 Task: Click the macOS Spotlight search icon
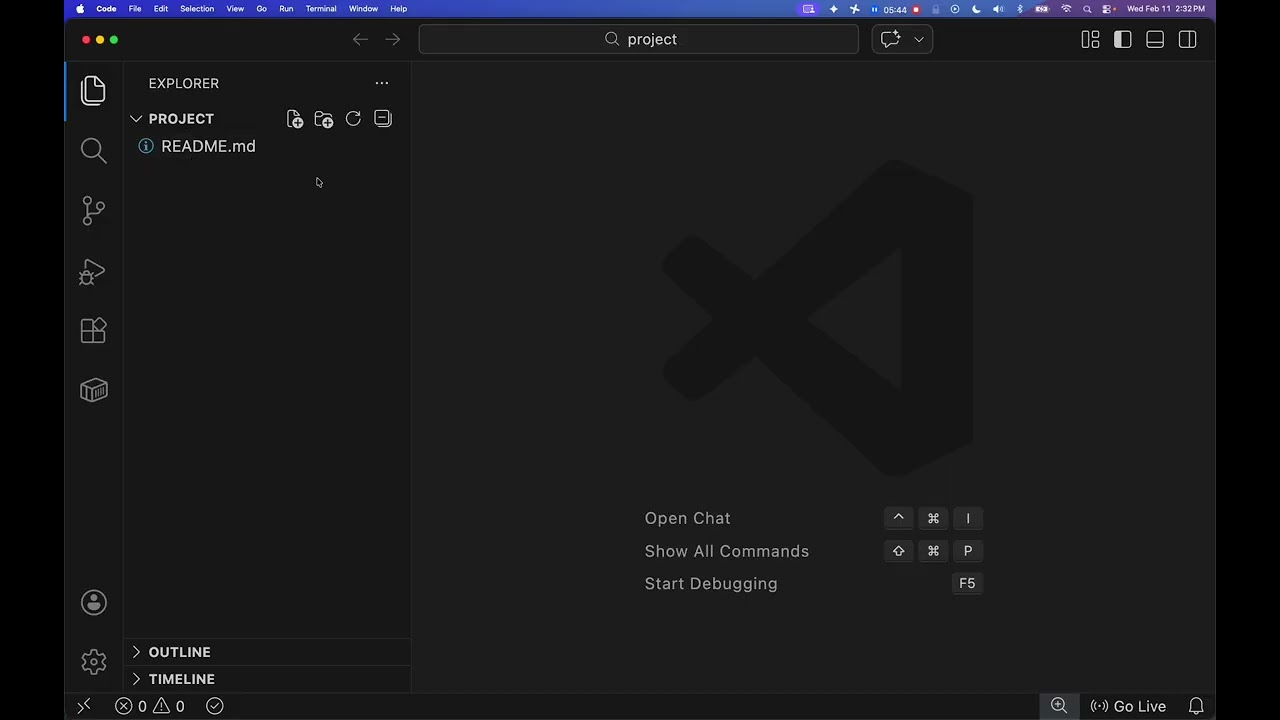pyautogui.click(x=1087, y=9)
